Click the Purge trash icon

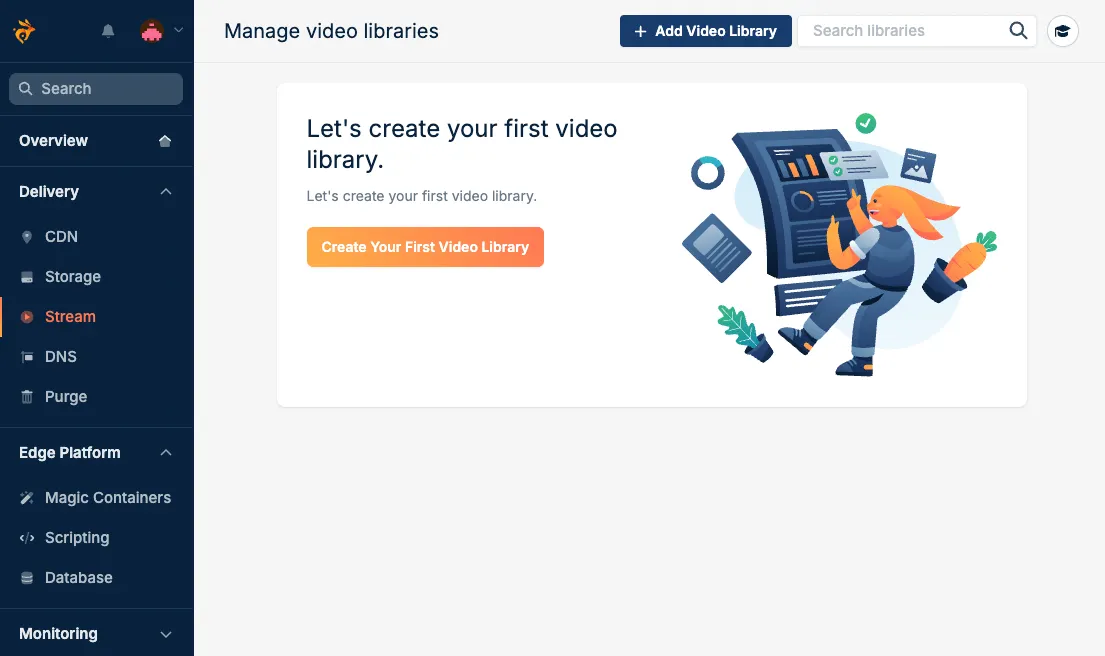(x=27, y=396)
